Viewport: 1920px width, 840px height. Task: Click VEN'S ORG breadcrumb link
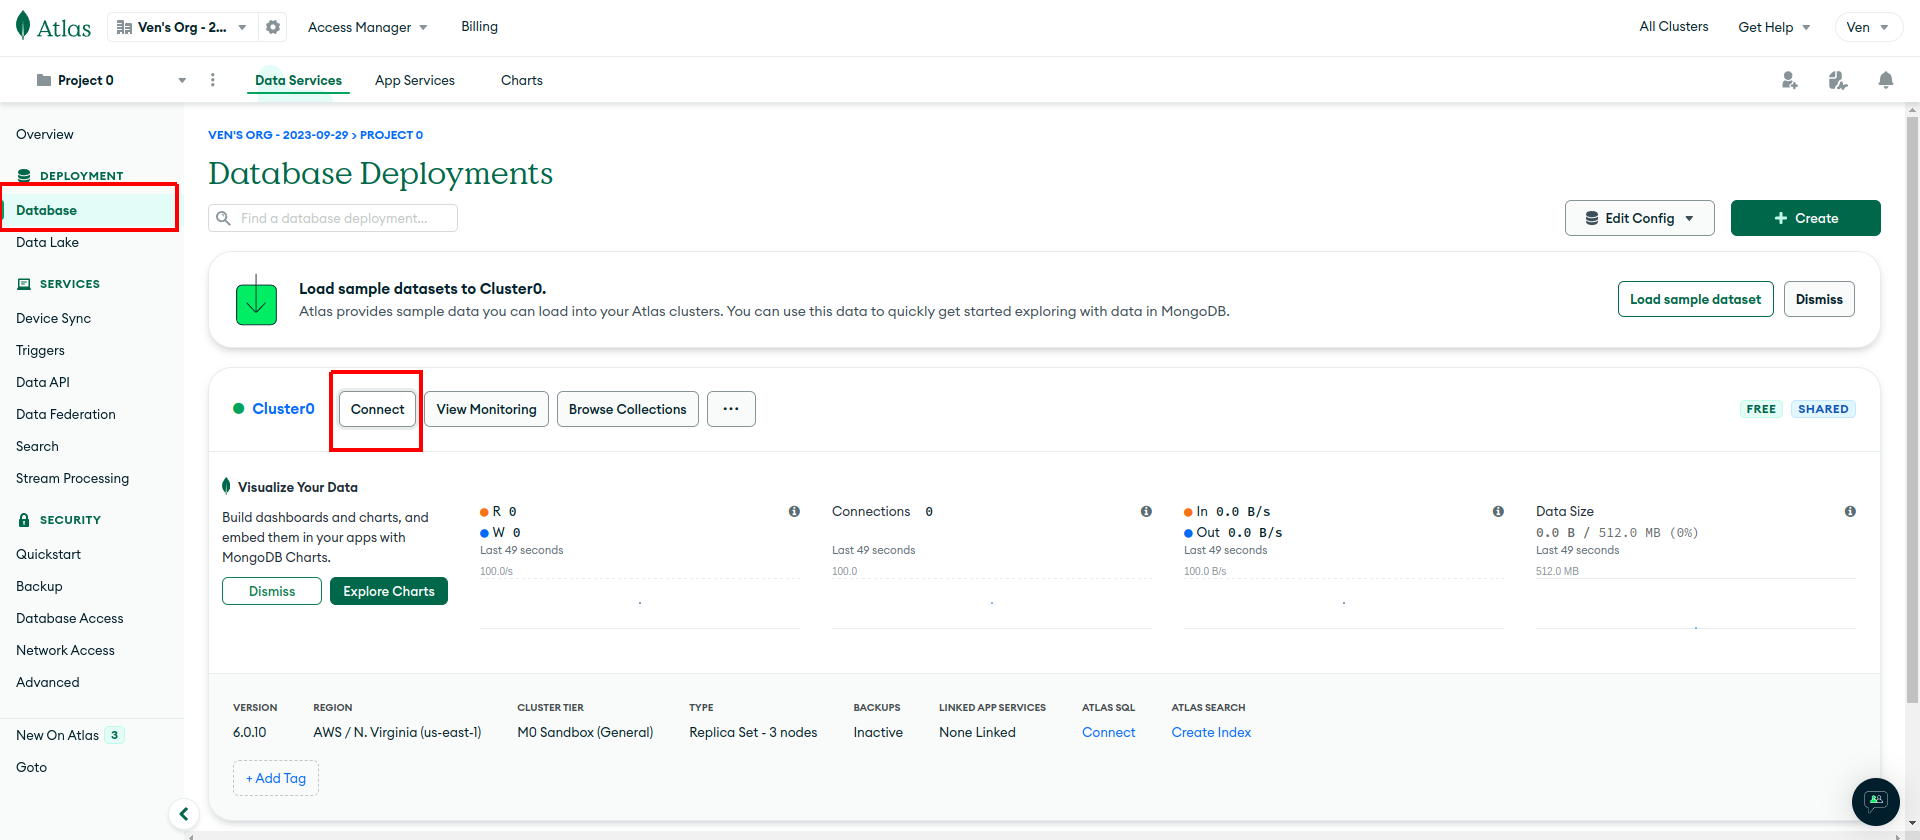pyautogui.click(x=278, y=135)
